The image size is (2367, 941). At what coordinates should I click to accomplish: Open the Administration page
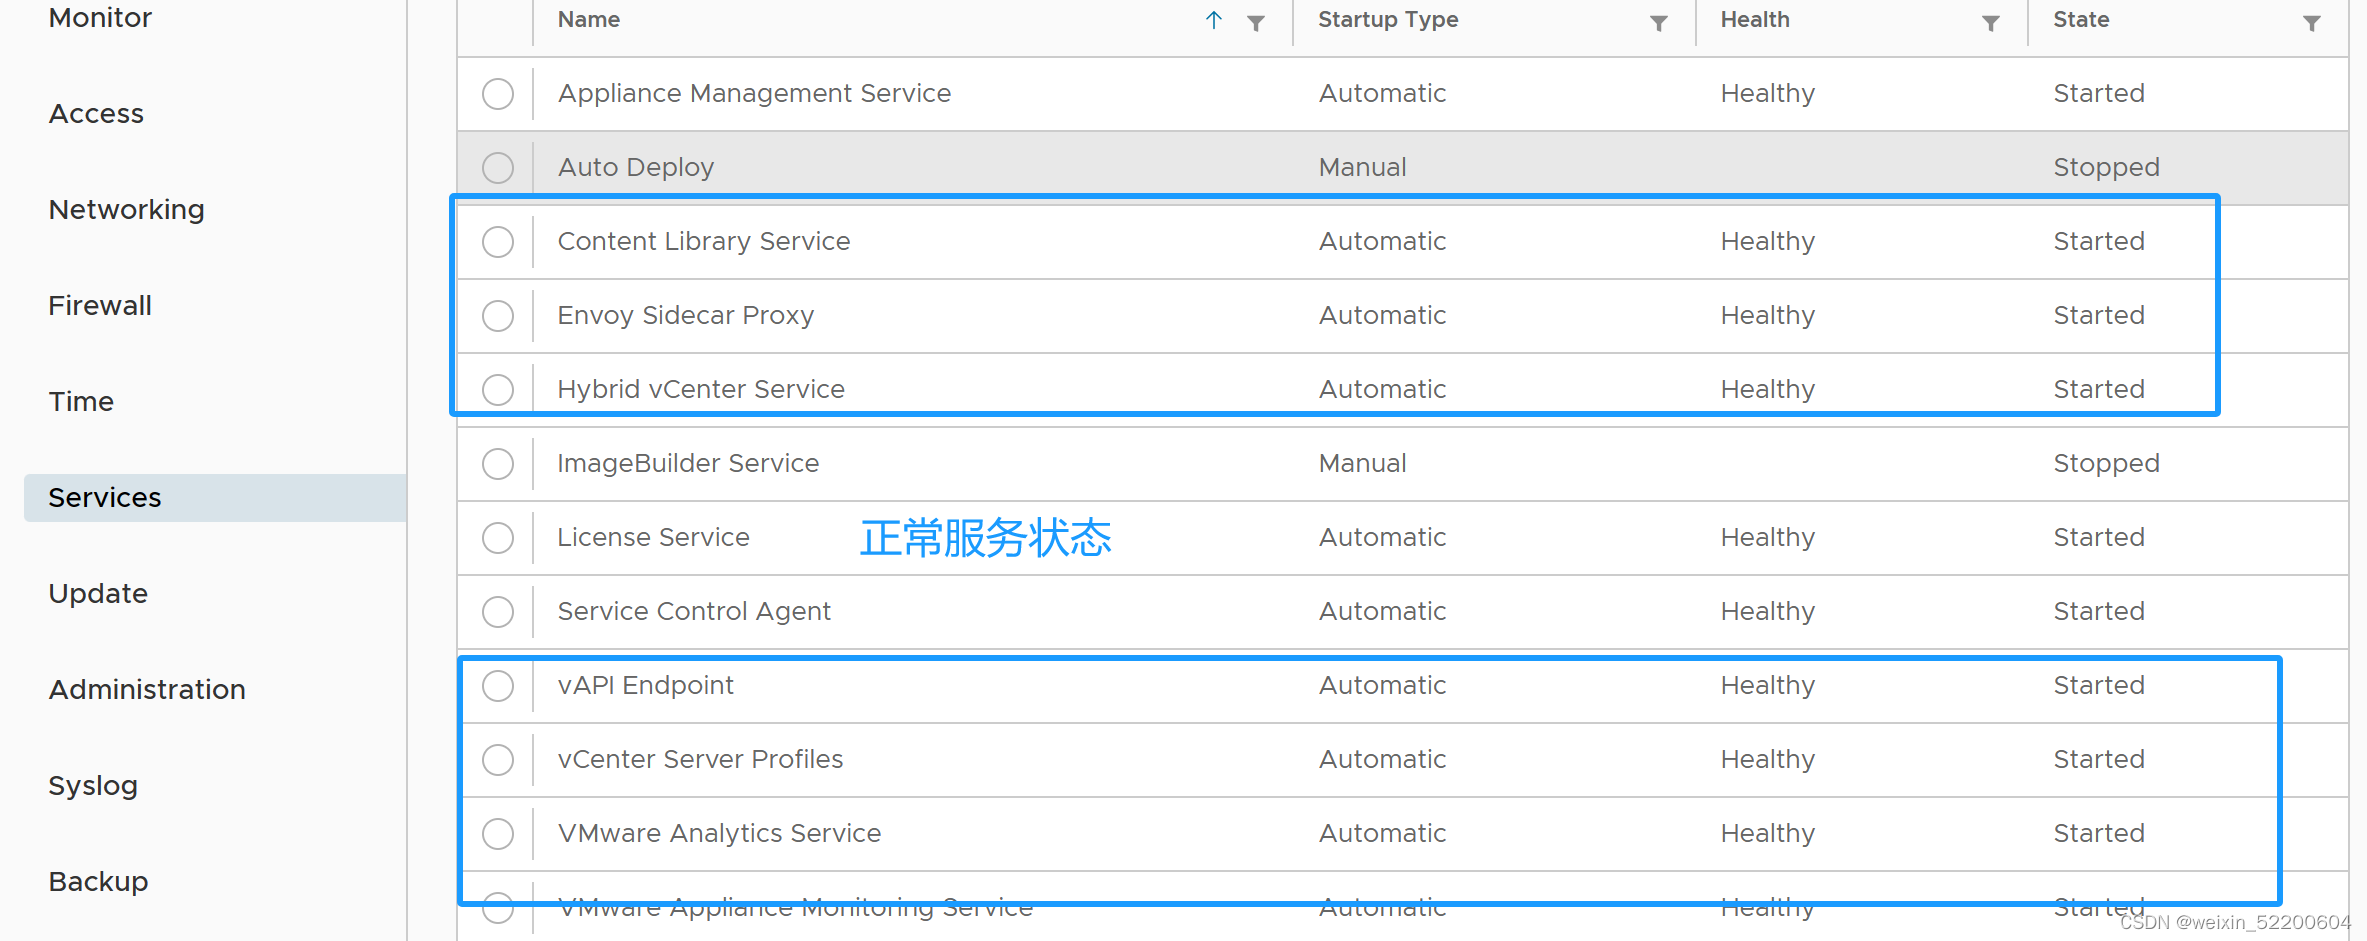tap(147, 690)
